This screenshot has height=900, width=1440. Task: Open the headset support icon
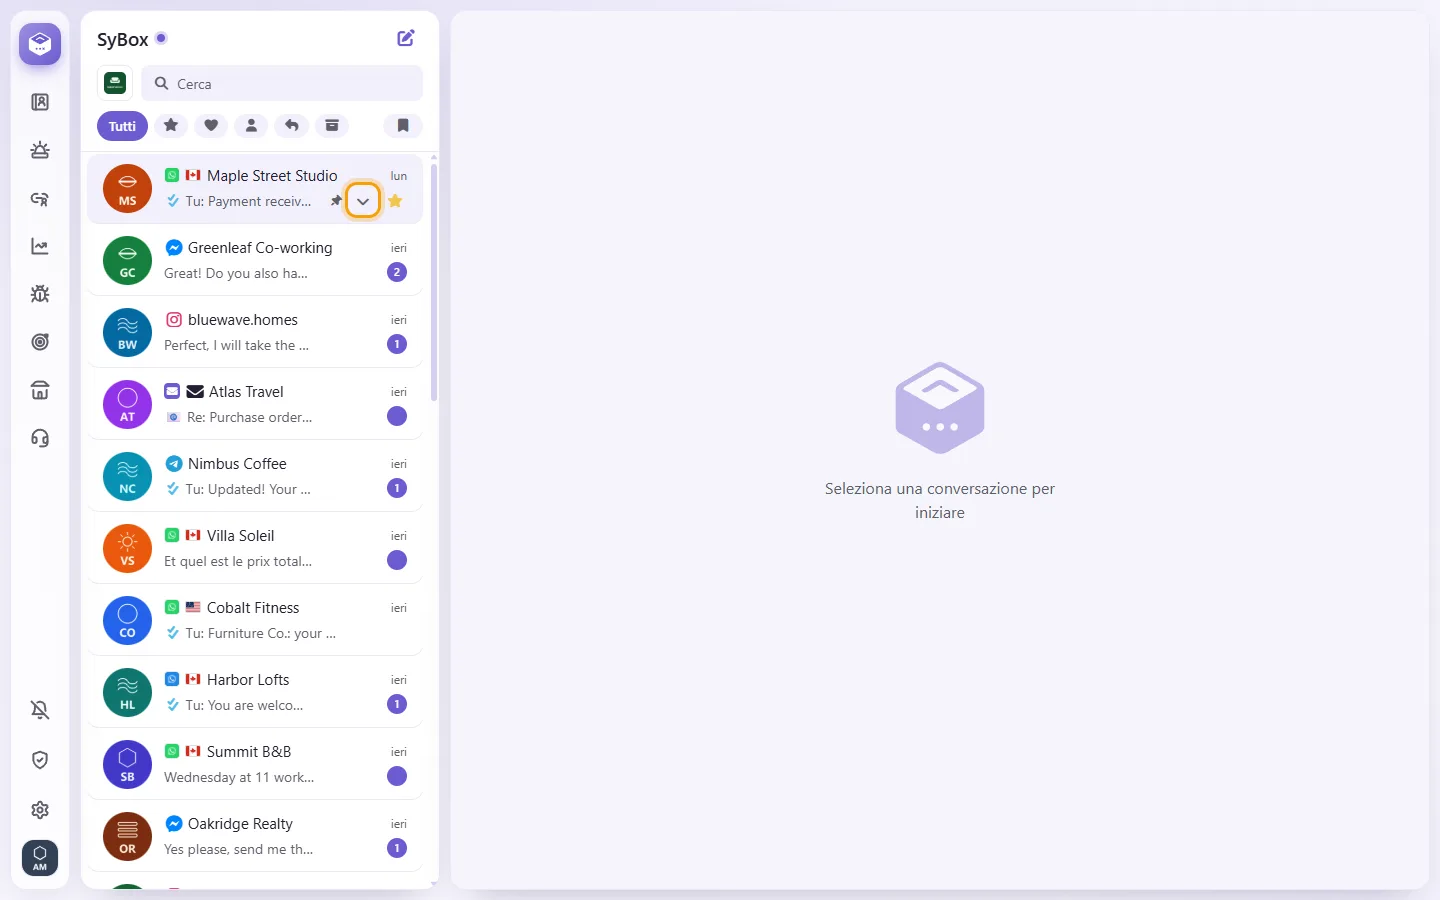coord(40,438)
